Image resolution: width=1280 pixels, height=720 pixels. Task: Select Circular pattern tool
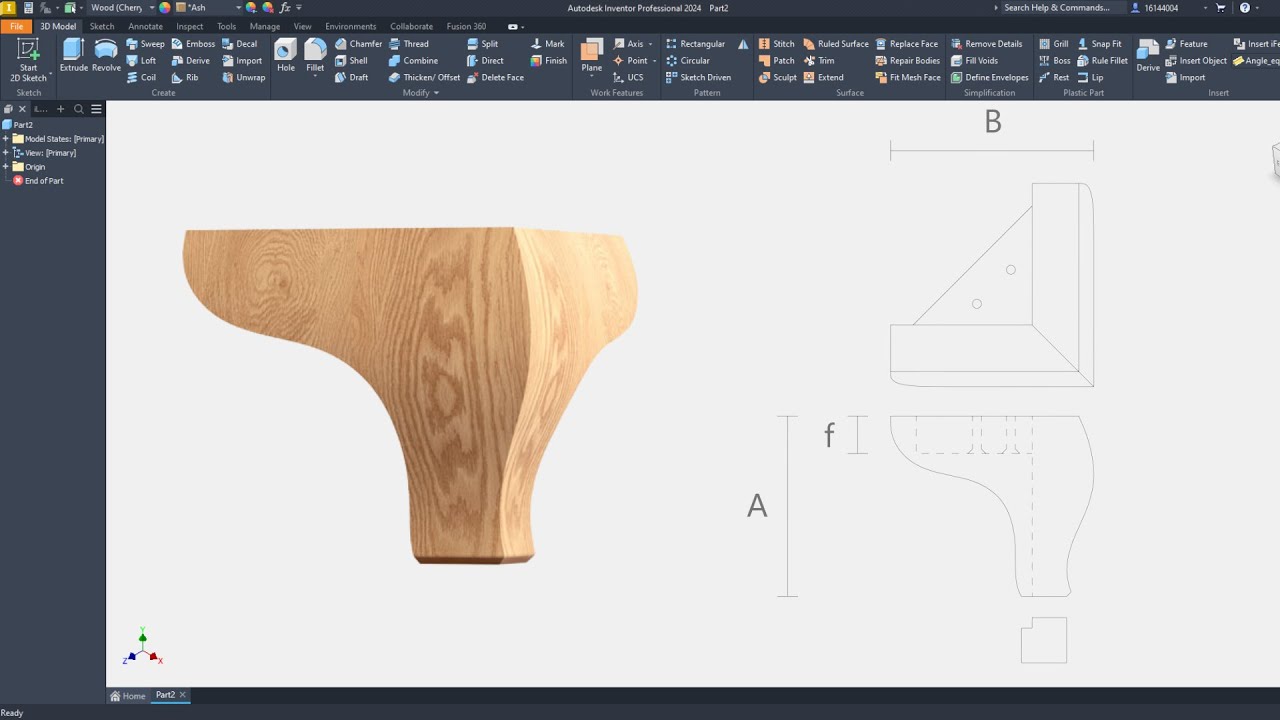pos(688,61)
